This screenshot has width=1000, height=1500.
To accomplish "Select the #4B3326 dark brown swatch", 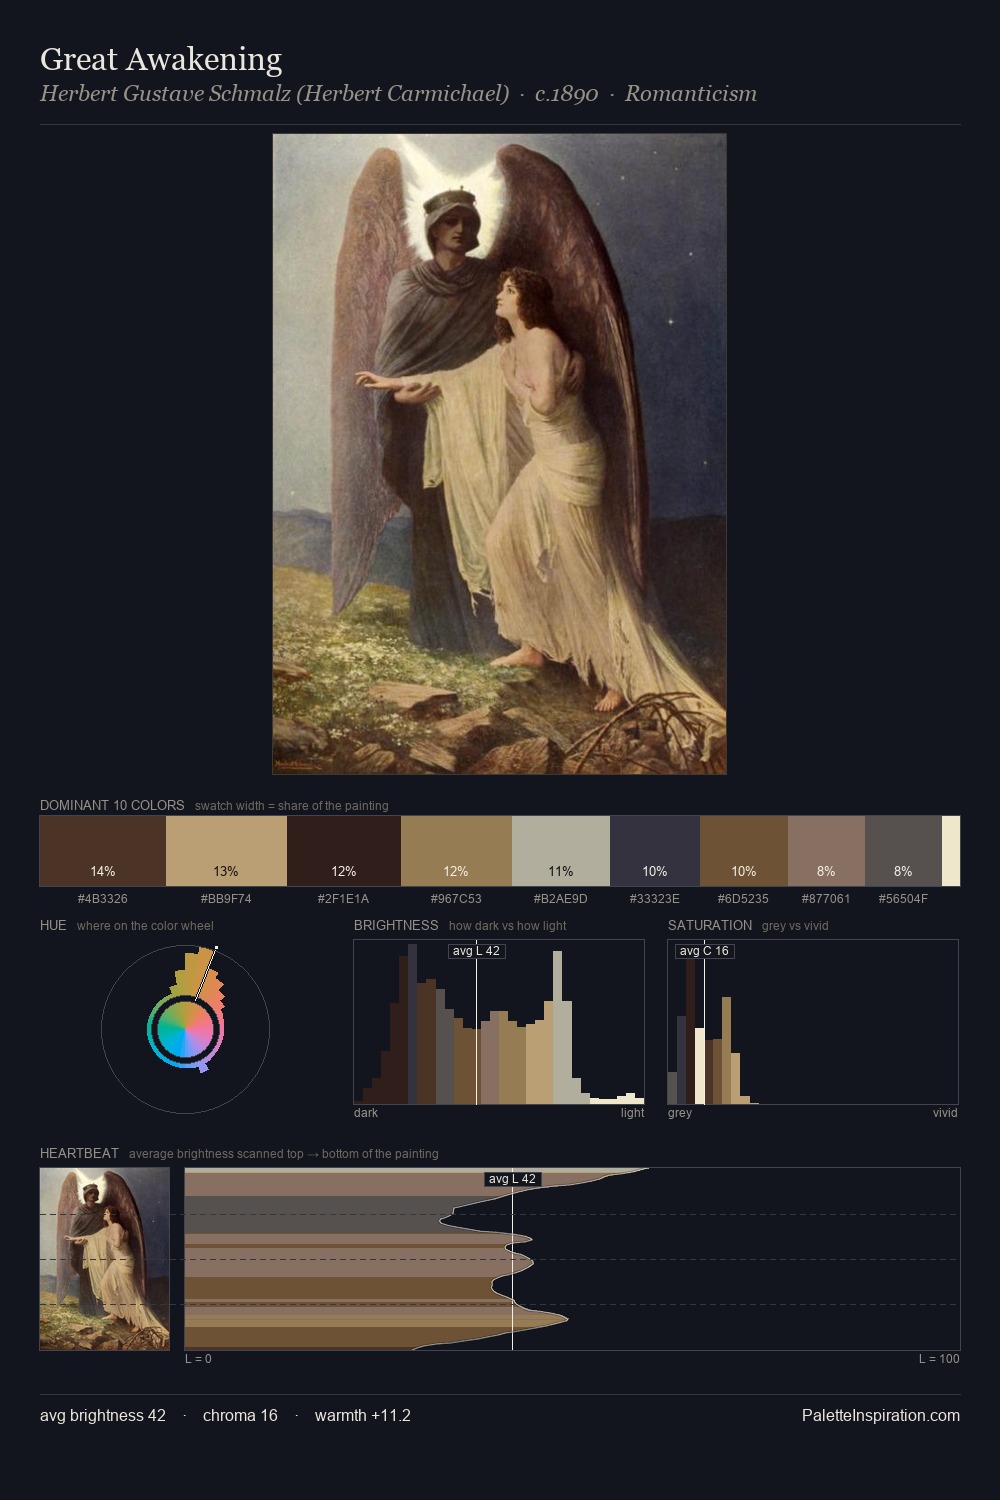I will tap(103, 851).
